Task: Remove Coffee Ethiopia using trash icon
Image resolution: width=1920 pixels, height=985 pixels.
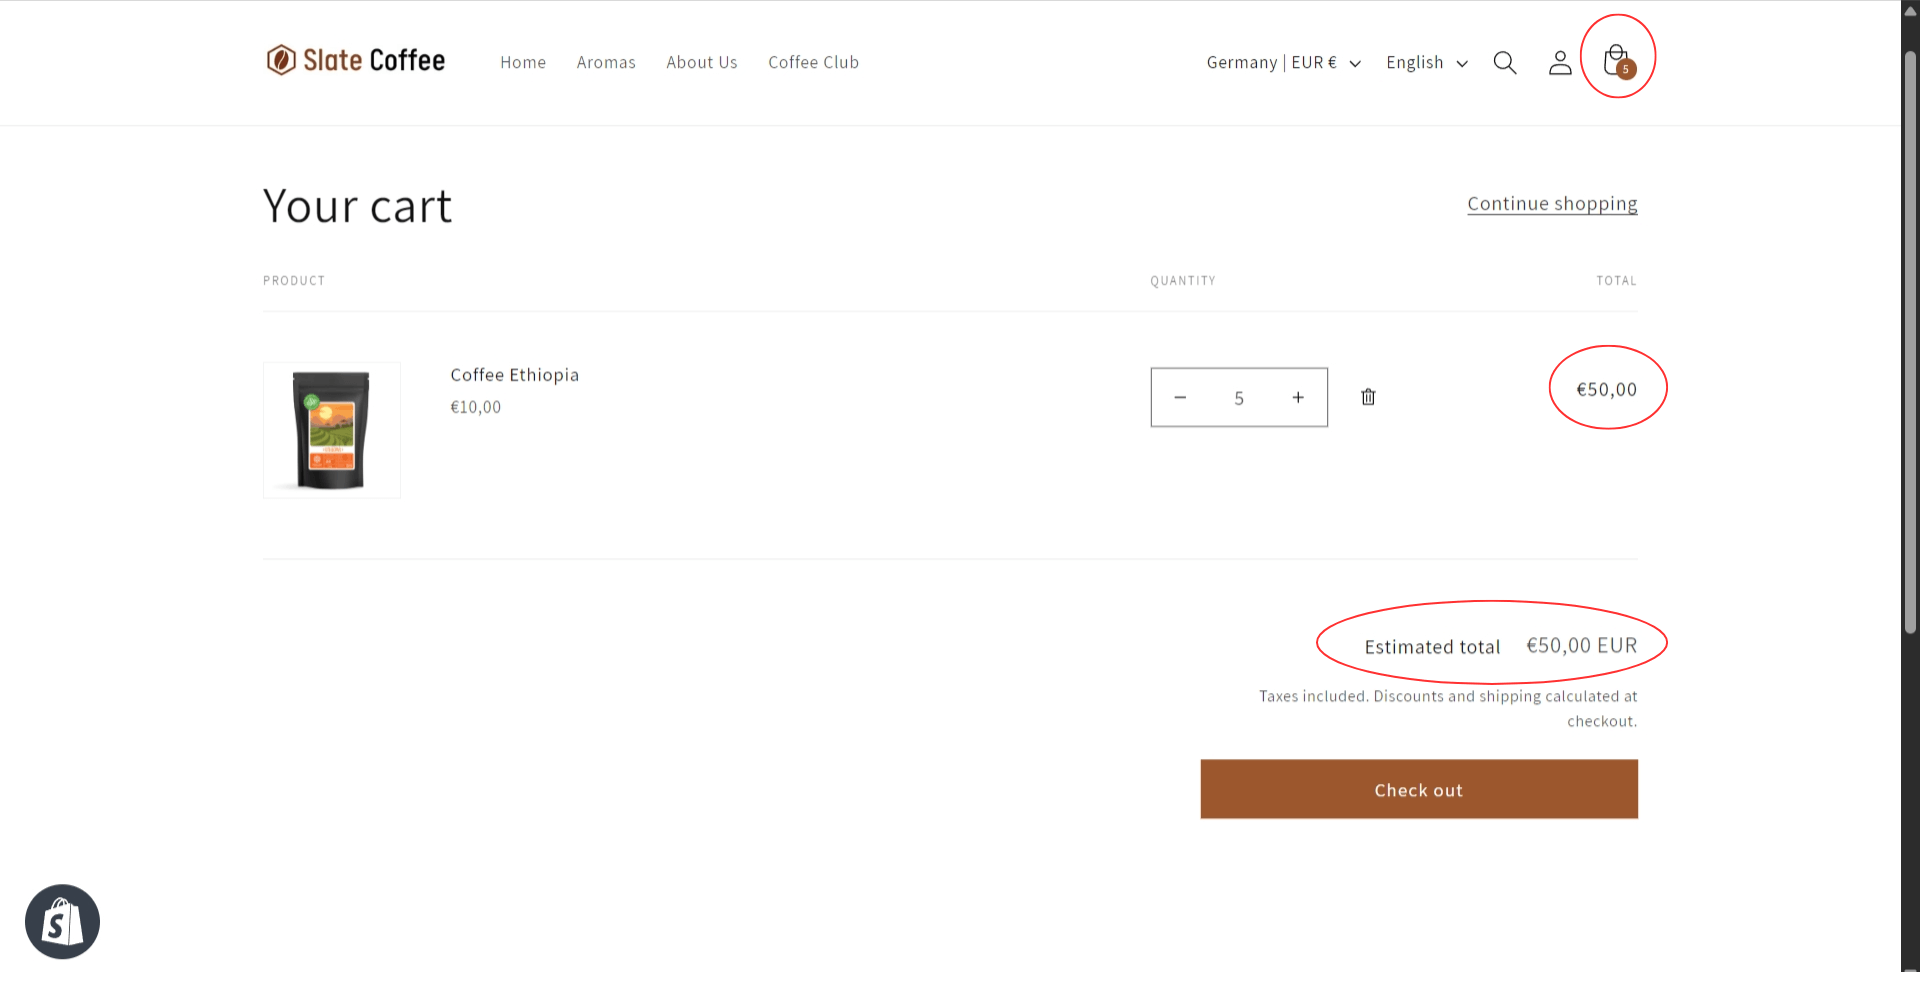Action: [1368, 397]
